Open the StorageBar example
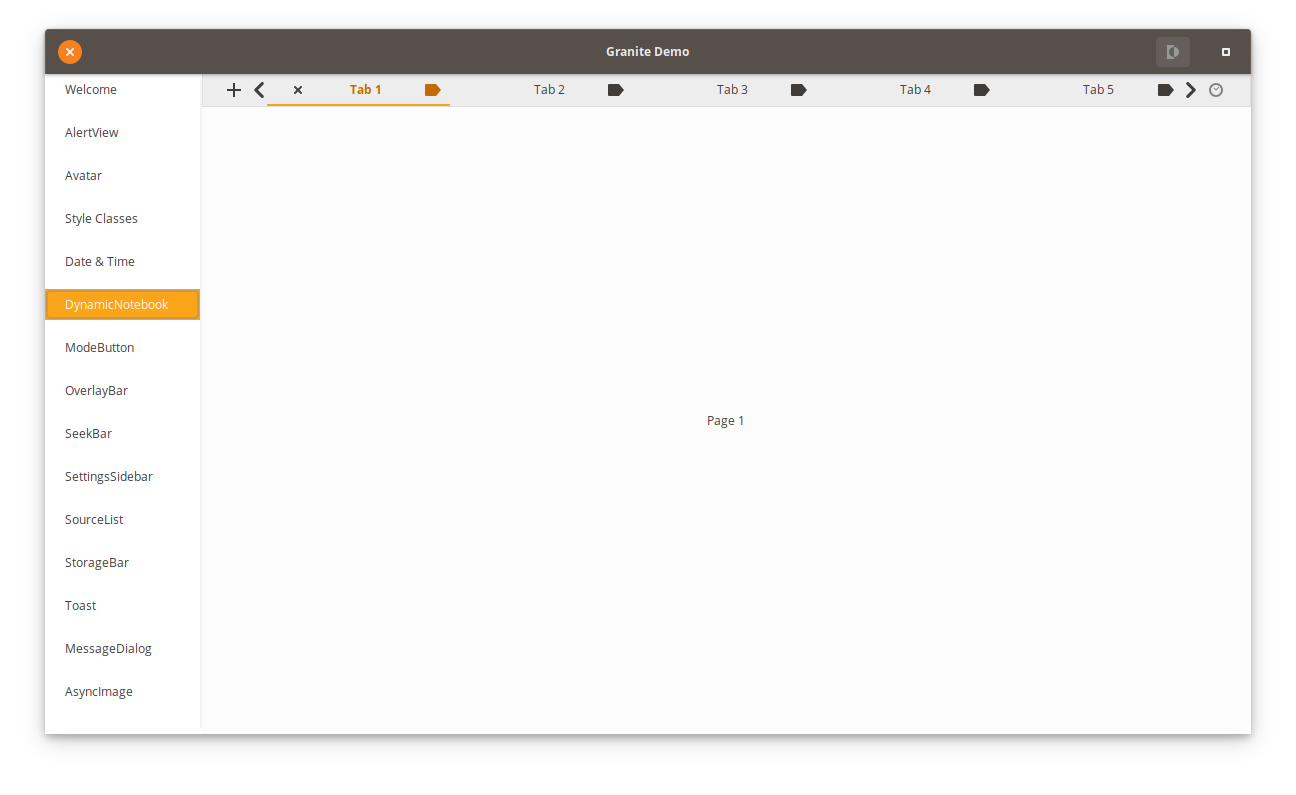The image size is (1296, 795). pos(97,562)
